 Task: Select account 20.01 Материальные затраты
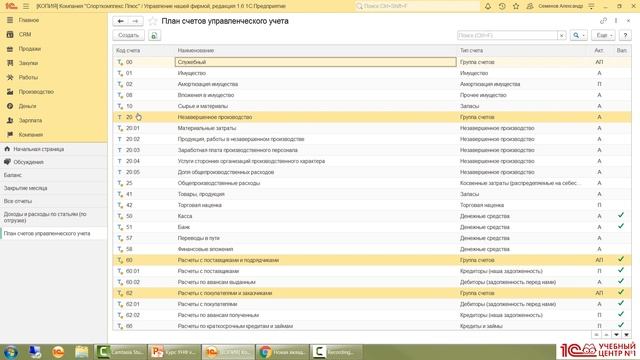click(372, 128)
